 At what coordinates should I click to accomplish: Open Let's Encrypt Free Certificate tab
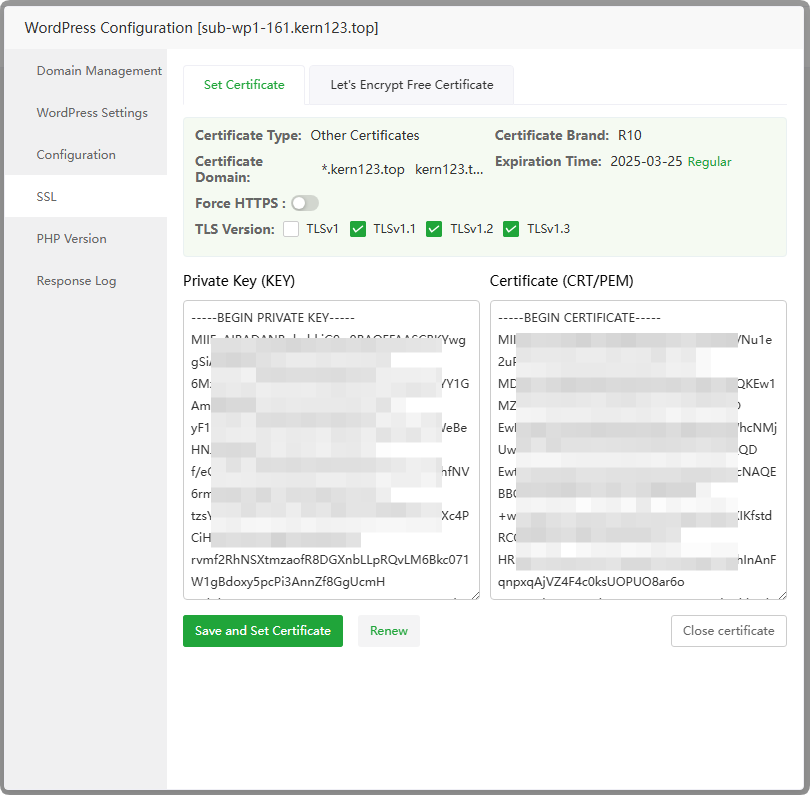(411, 85)
